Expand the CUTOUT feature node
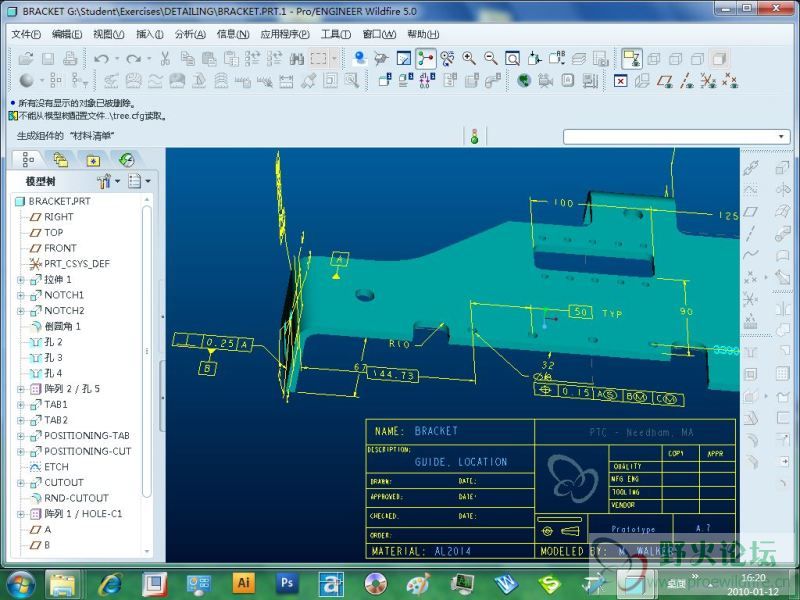 (x=20, y=483)
